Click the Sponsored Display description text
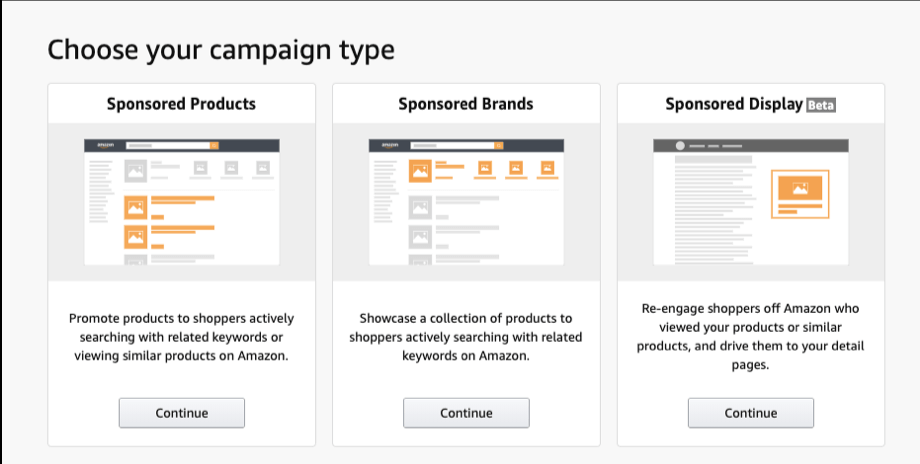Screen dimensions: 920x464 [x=750, y=337]
